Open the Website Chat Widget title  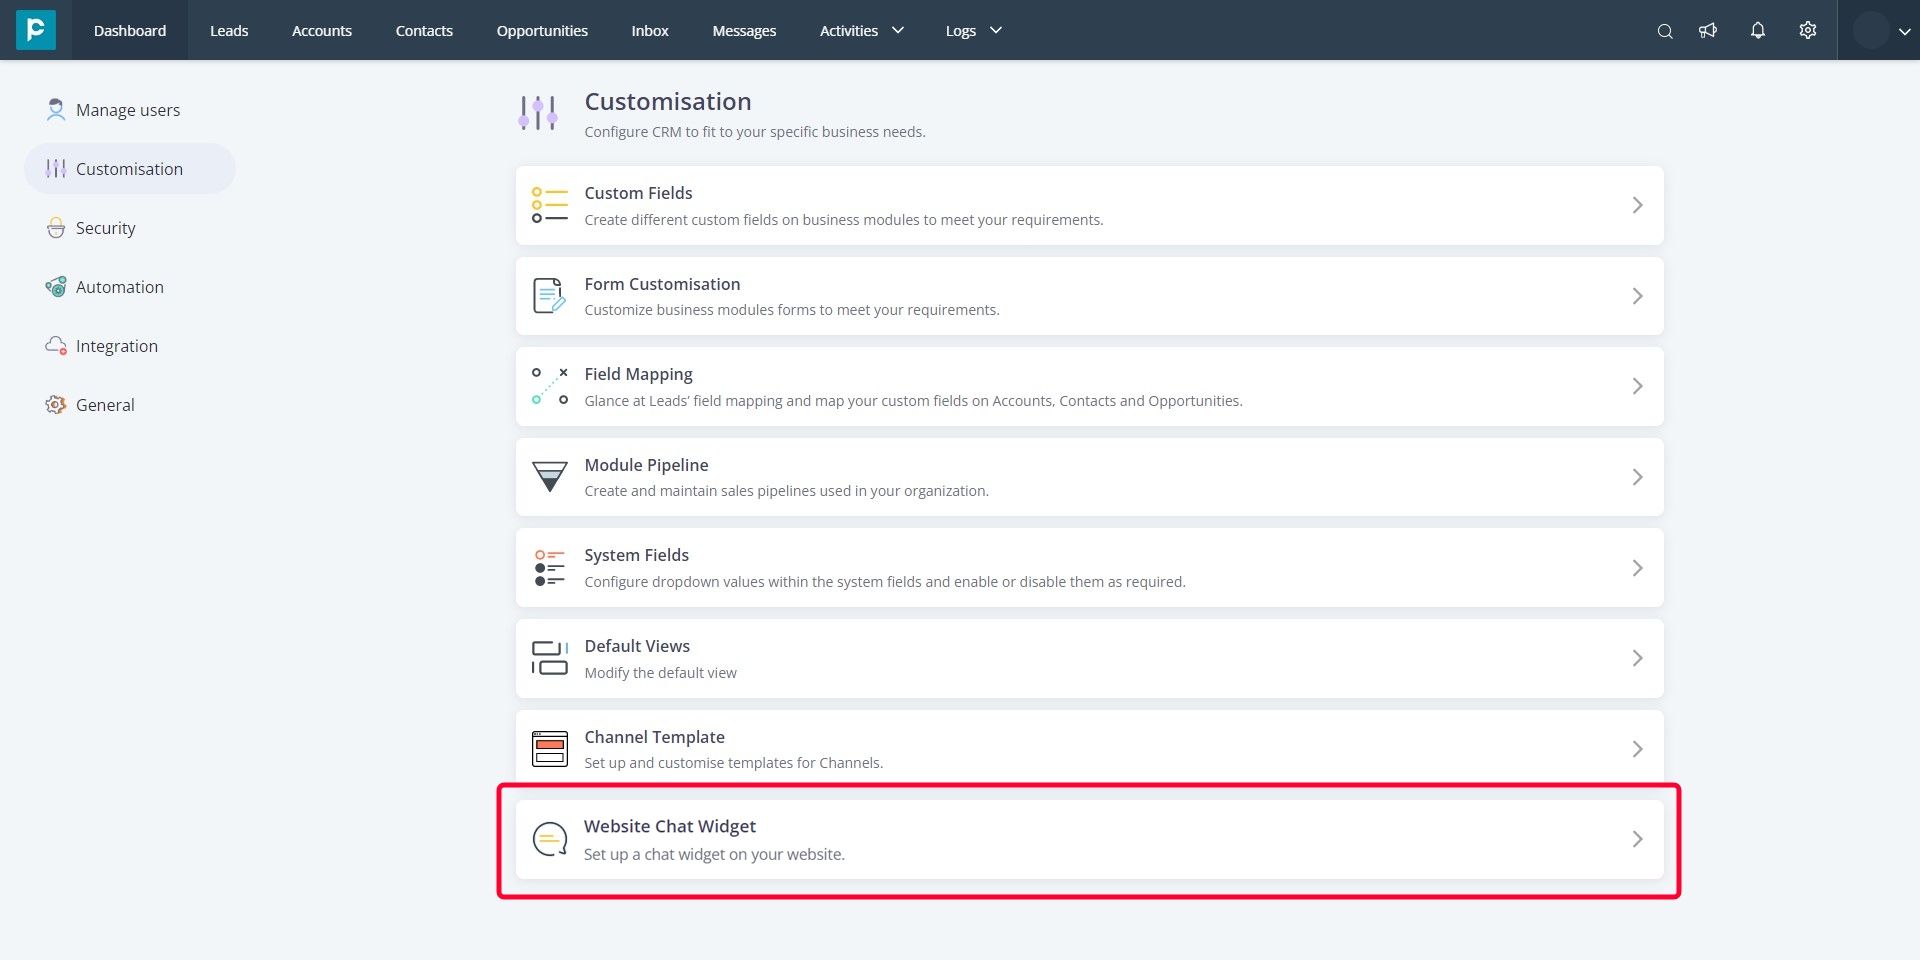(x=670, y=826)
